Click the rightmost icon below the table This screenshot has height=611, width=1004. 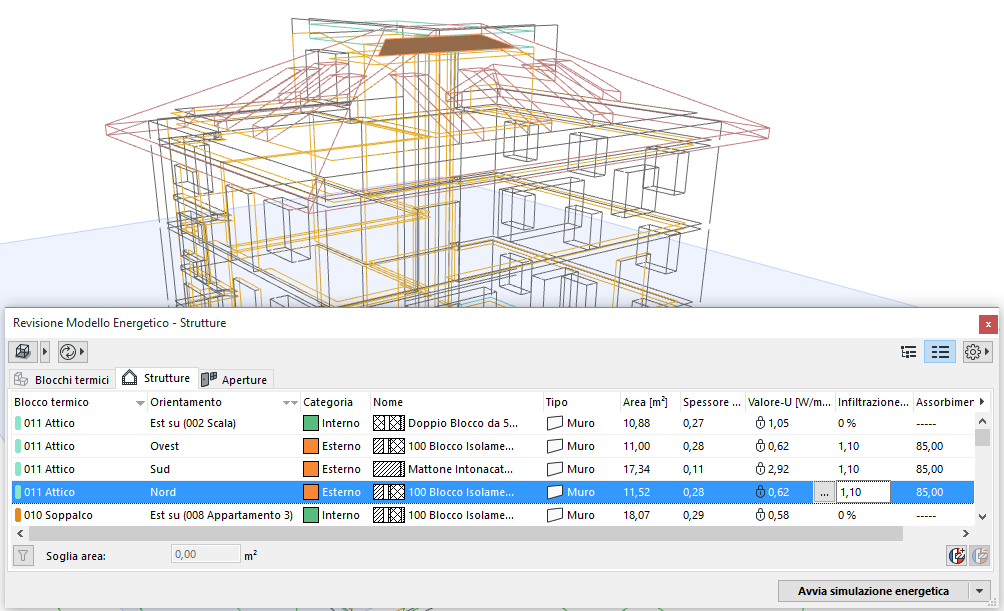(980, 556)
